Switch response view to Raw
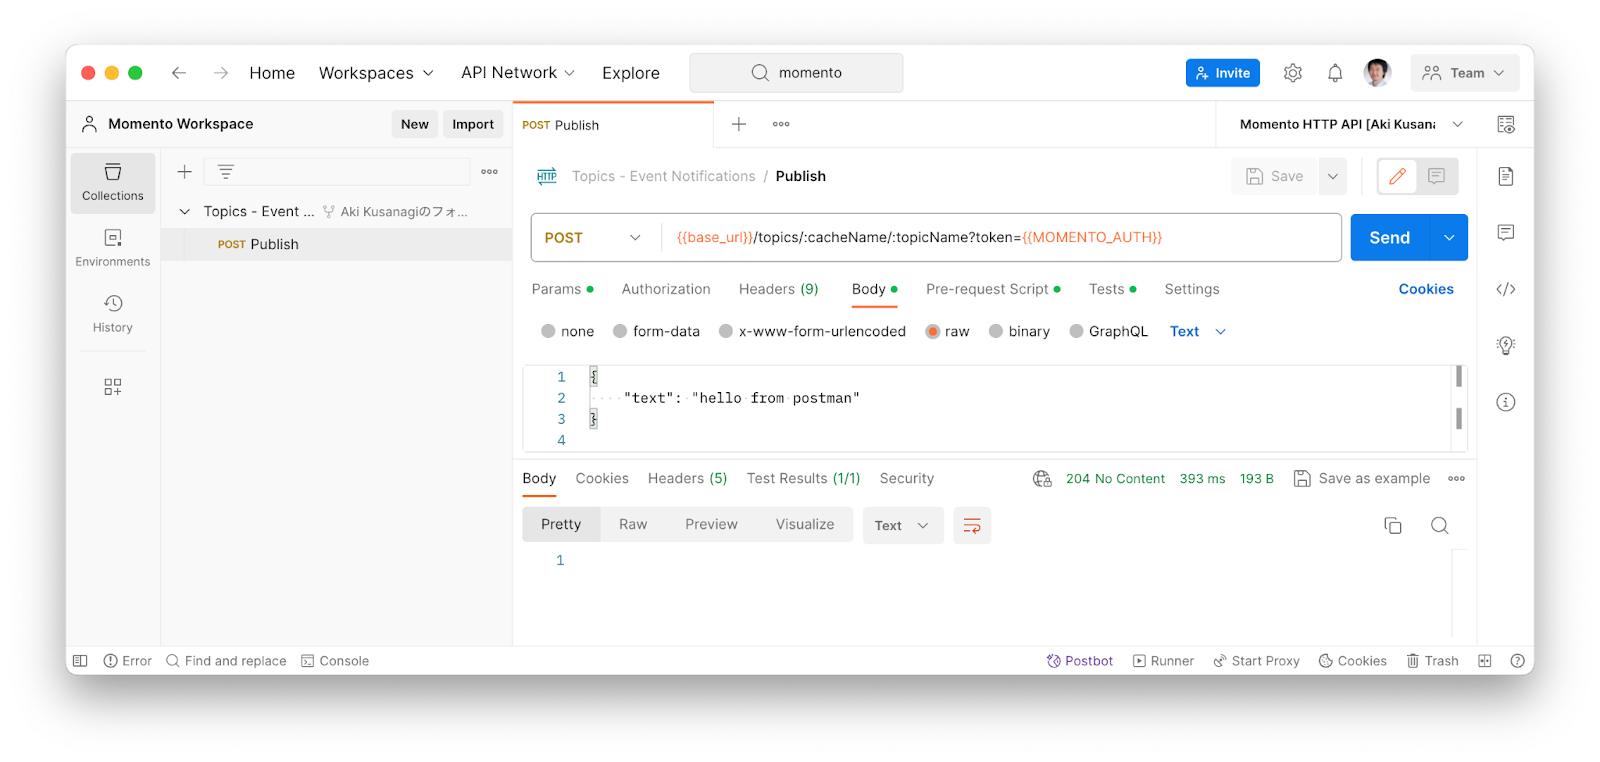The image size is (1600, 762). click(x=633, y=525)
